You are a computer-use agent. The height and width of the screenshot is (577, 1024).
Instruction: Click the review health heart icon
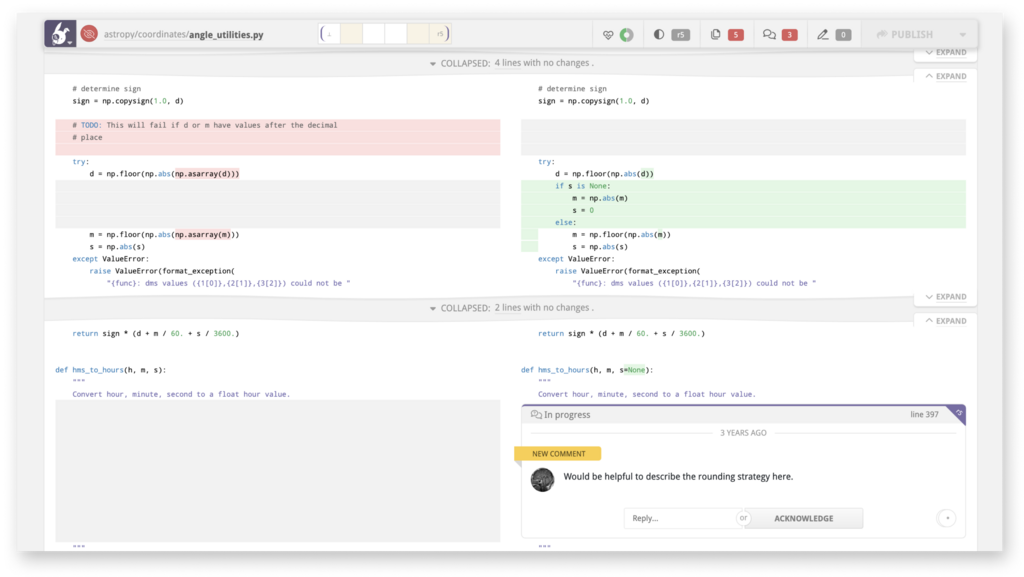click(608, 33)
